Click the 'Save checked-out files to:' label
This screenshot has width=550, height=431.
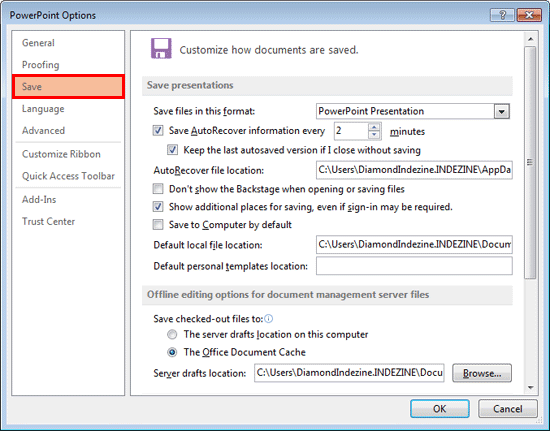click(208, 319)
